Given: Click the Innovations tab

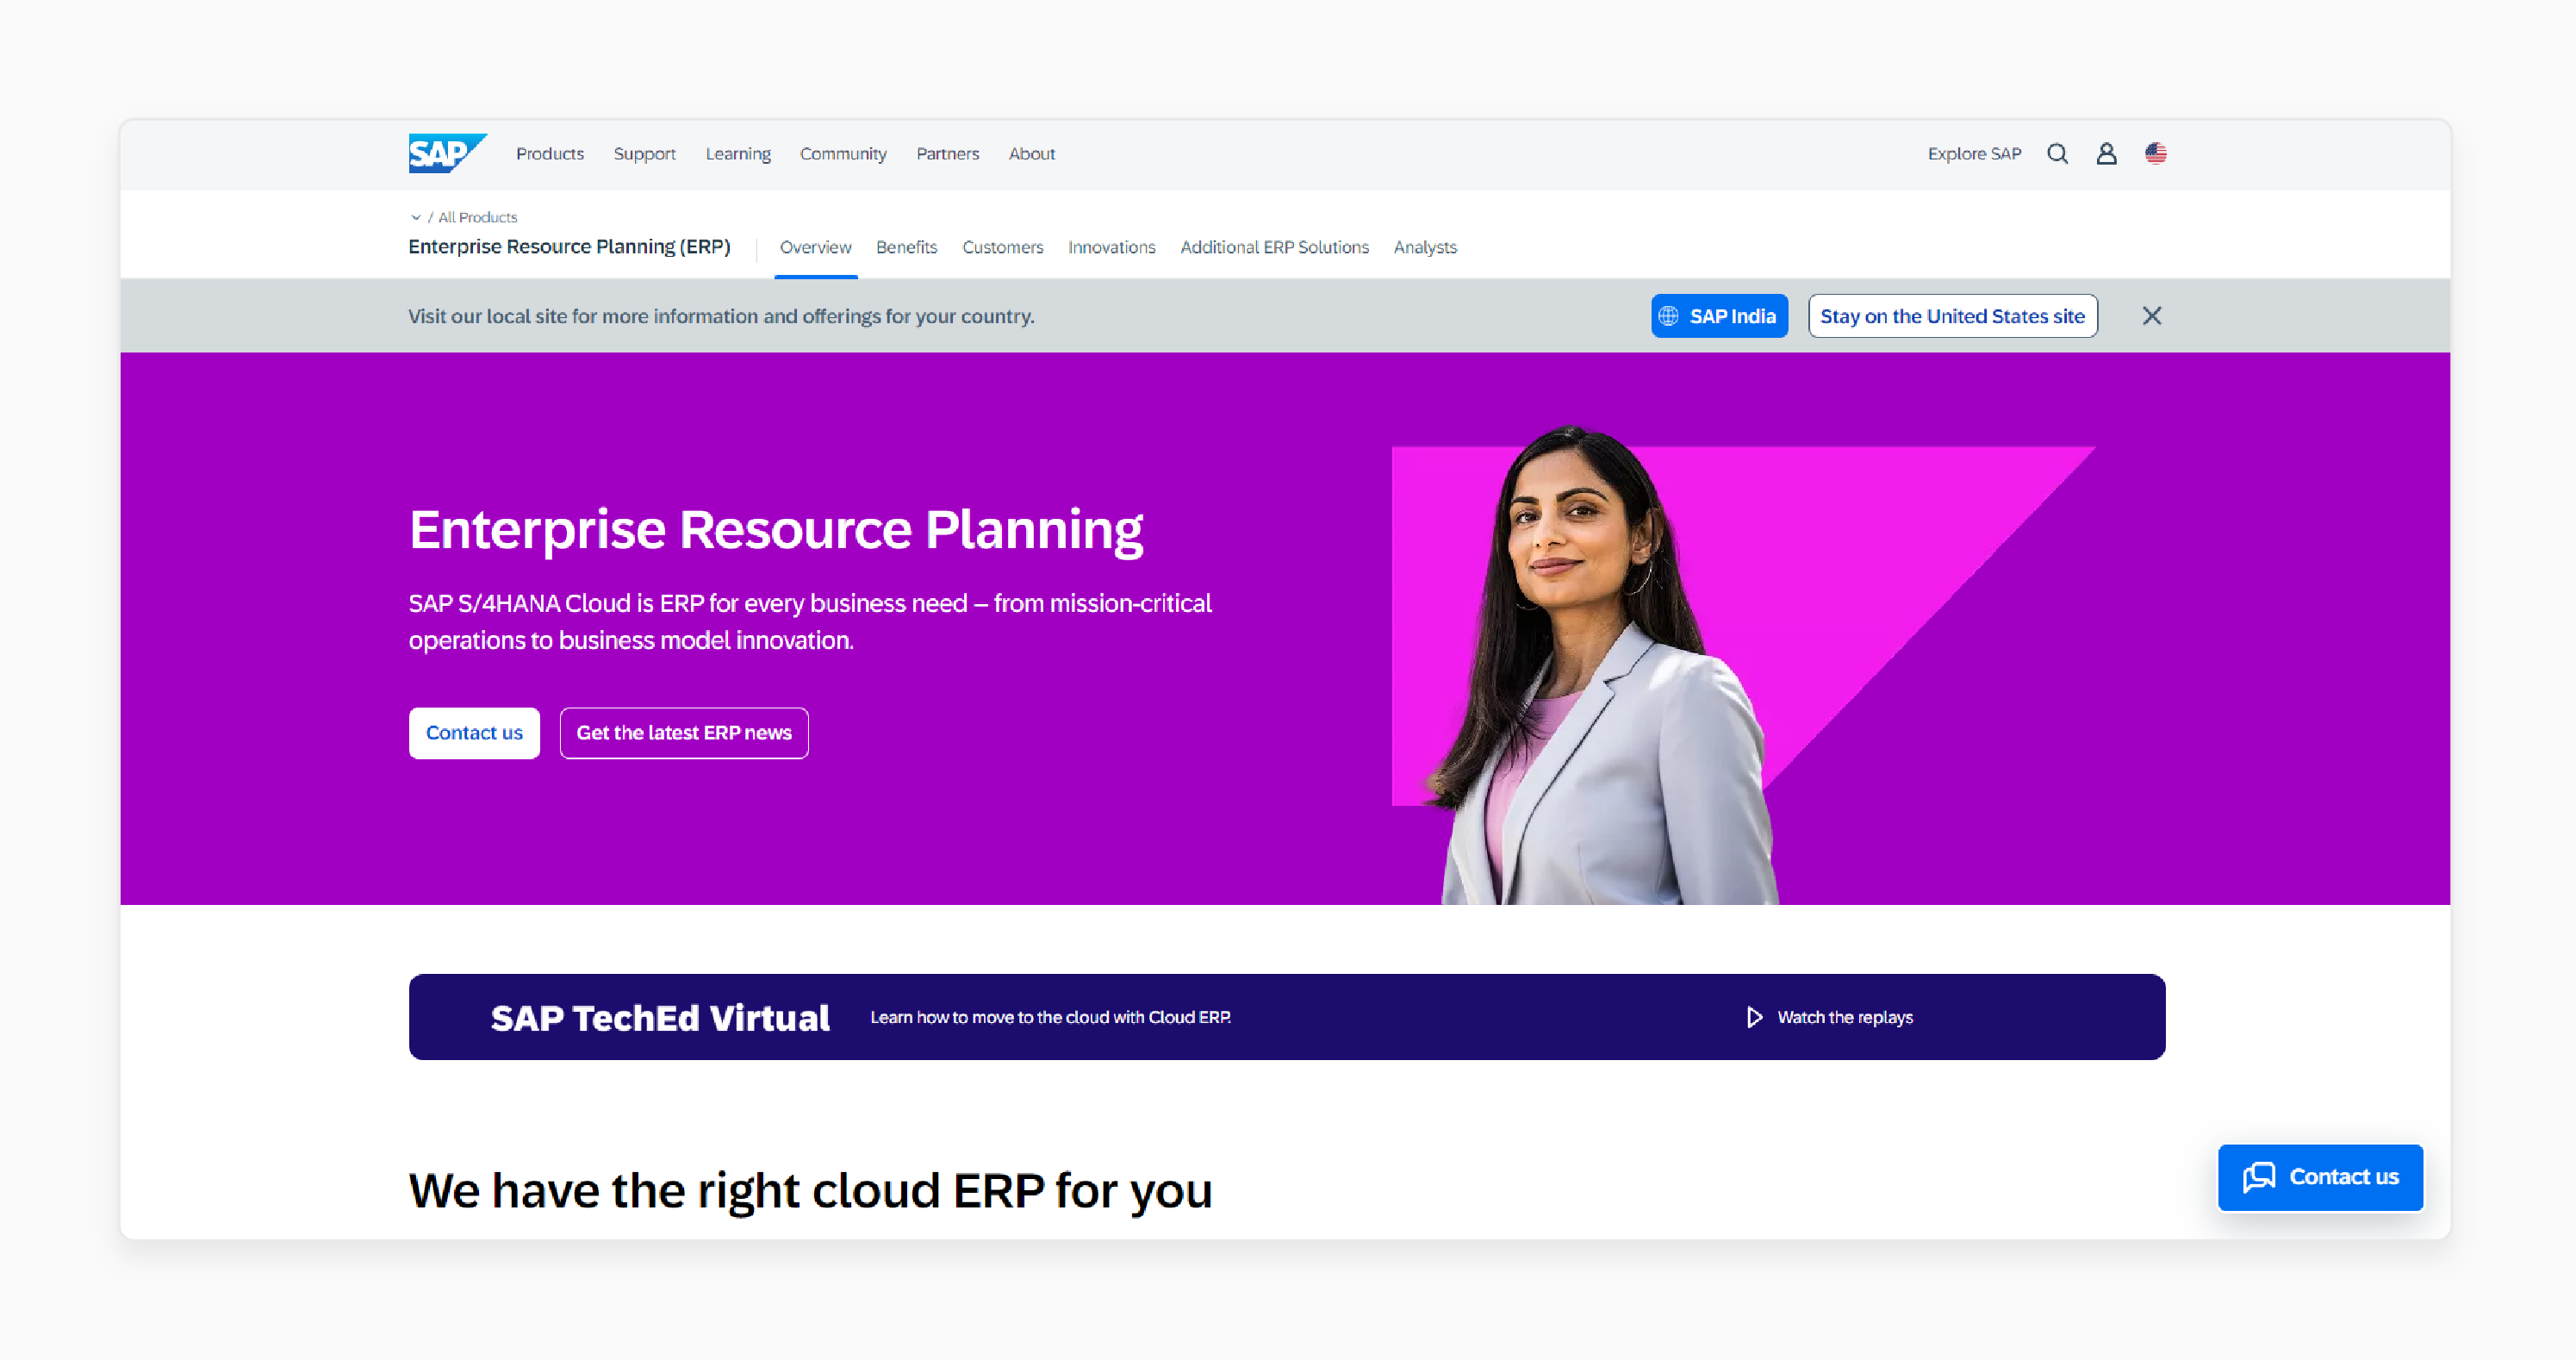Looking at the screenshot, I should click(x=1109, y=247).
